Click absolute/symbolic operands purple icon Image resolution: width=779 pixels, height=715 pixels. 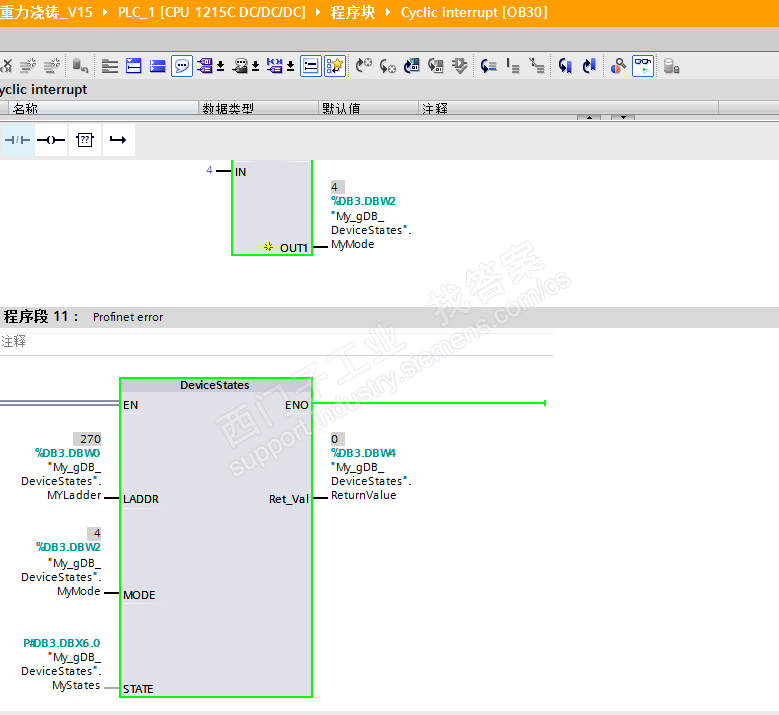pos(204,66)
